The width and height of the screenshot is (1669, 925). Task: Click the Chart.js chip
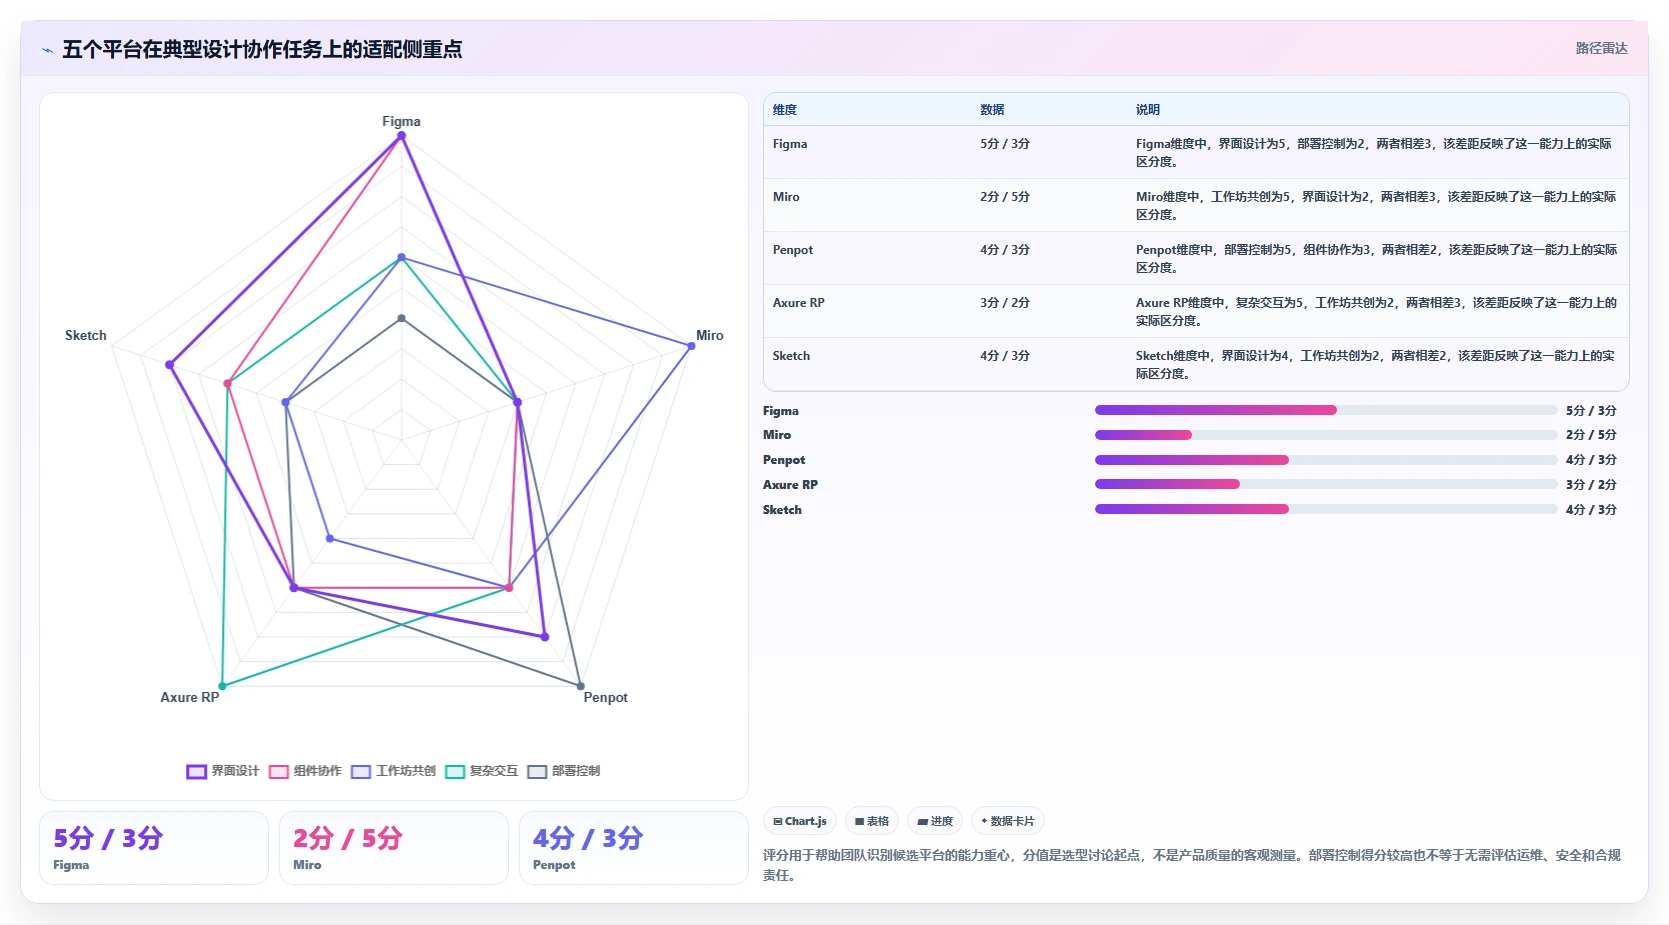point(800,821)
